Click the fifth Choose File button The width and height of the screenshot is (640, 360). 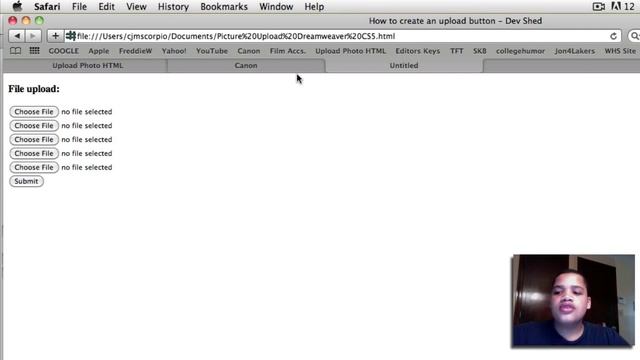pos(34,167)
